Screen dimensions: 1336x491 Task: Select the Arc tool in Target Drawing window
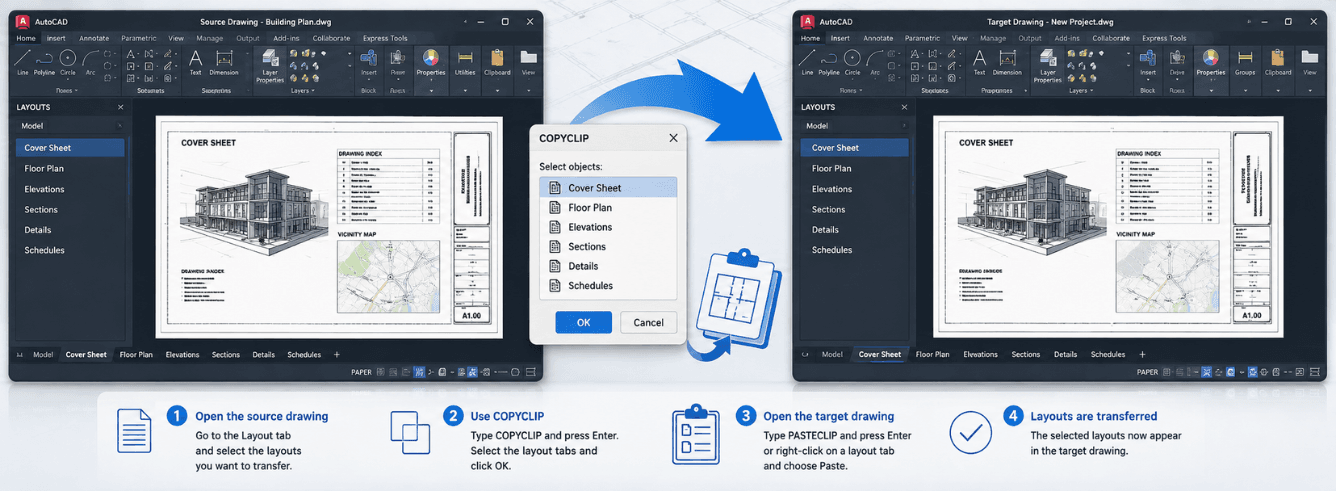(x=873, y=62)
